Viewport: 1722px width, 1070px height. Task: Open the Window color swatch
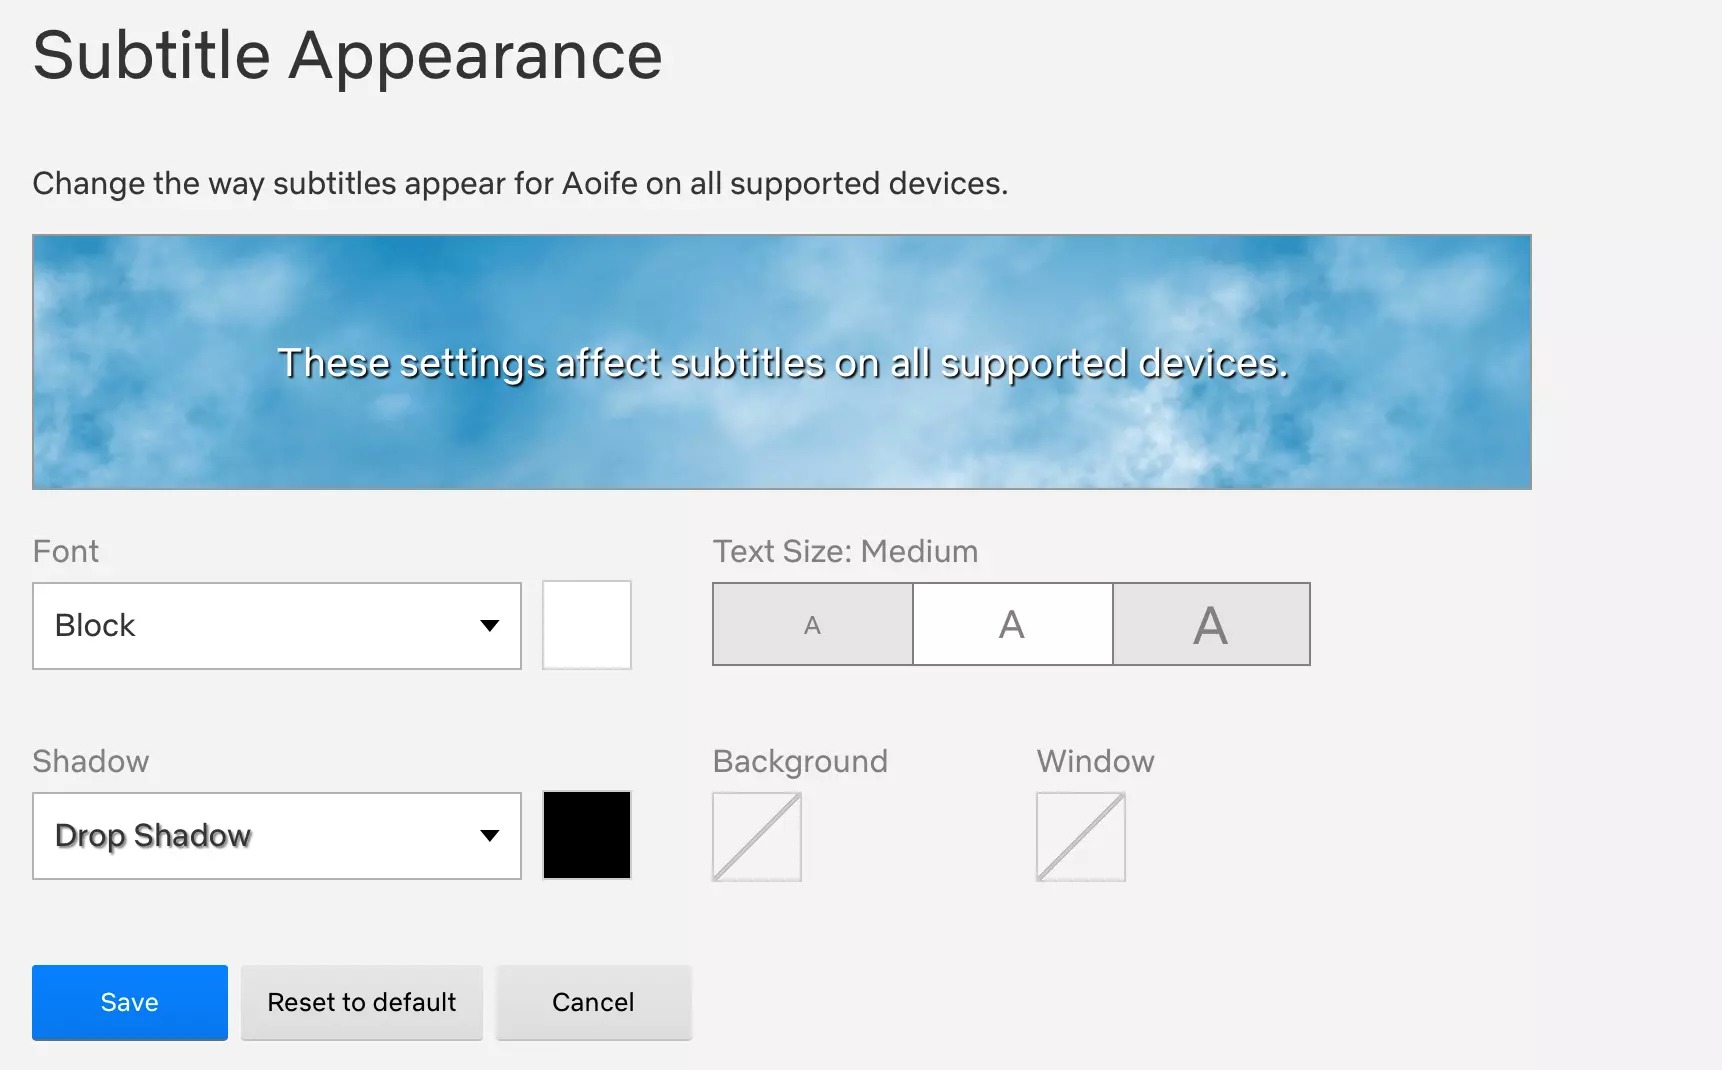[1081, 837]
